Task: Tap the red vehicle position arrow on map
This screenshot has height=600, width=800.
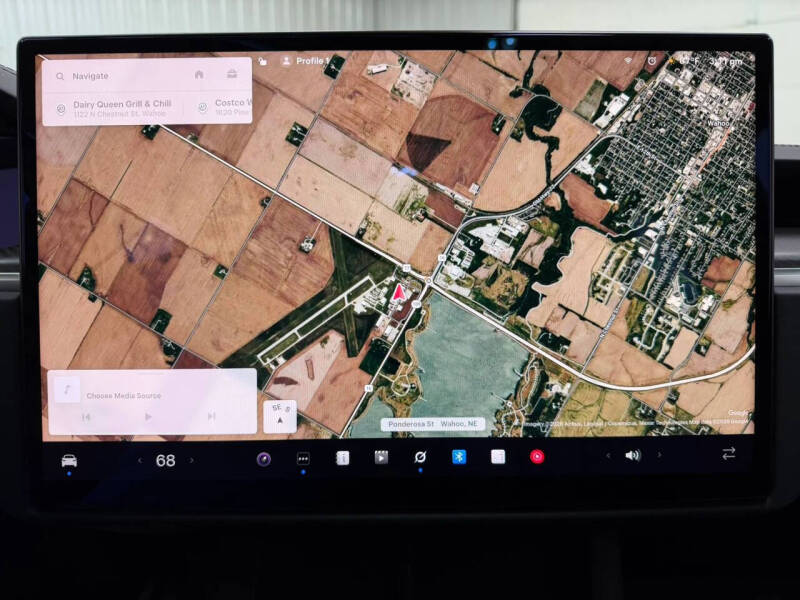Action: coord(398,293)
